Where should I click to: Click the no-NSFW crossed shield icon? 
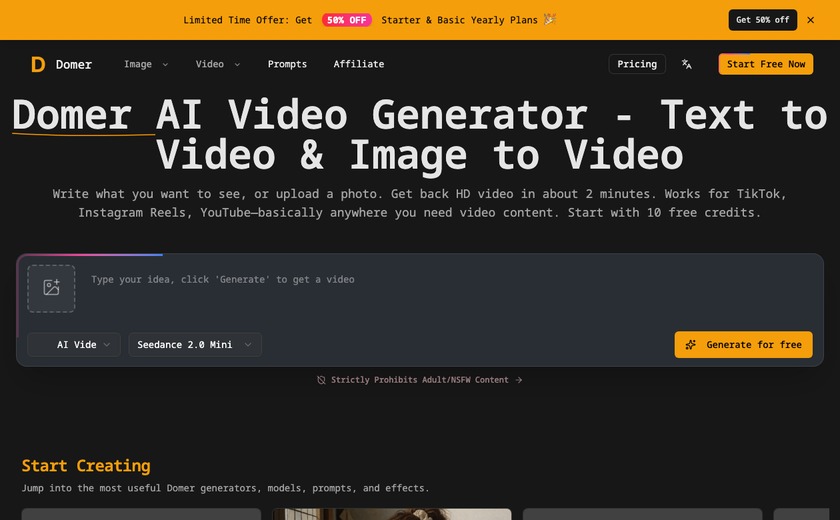(321, 380)
